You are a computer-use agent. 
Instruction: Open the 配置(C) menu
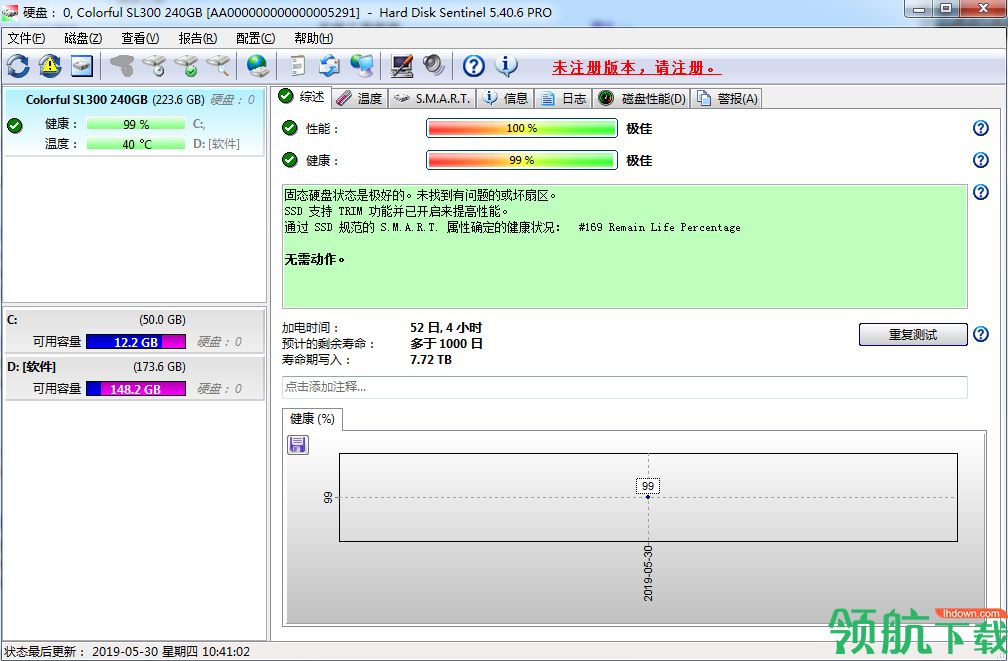255,38
